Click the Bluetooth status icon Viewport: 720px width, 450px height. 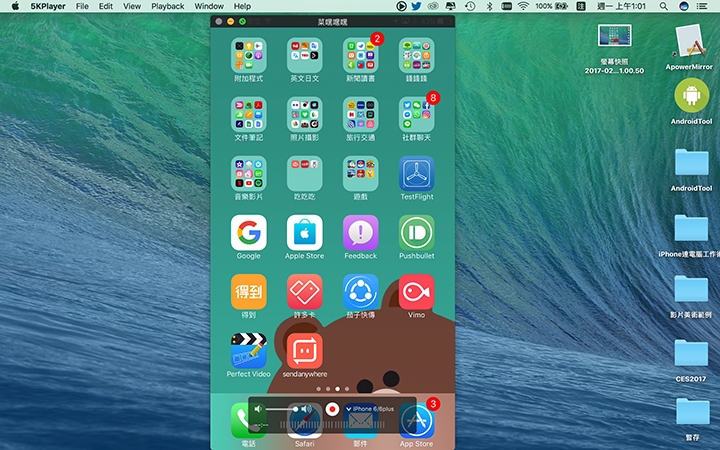[489, 6]
